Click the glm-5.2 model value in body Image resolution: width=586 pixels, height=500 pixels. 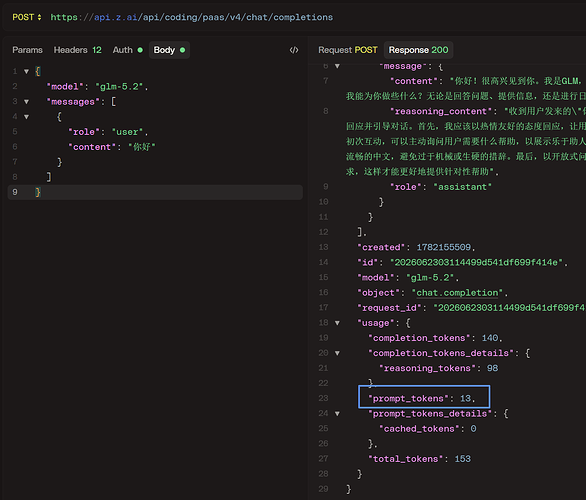pos(120,87)
